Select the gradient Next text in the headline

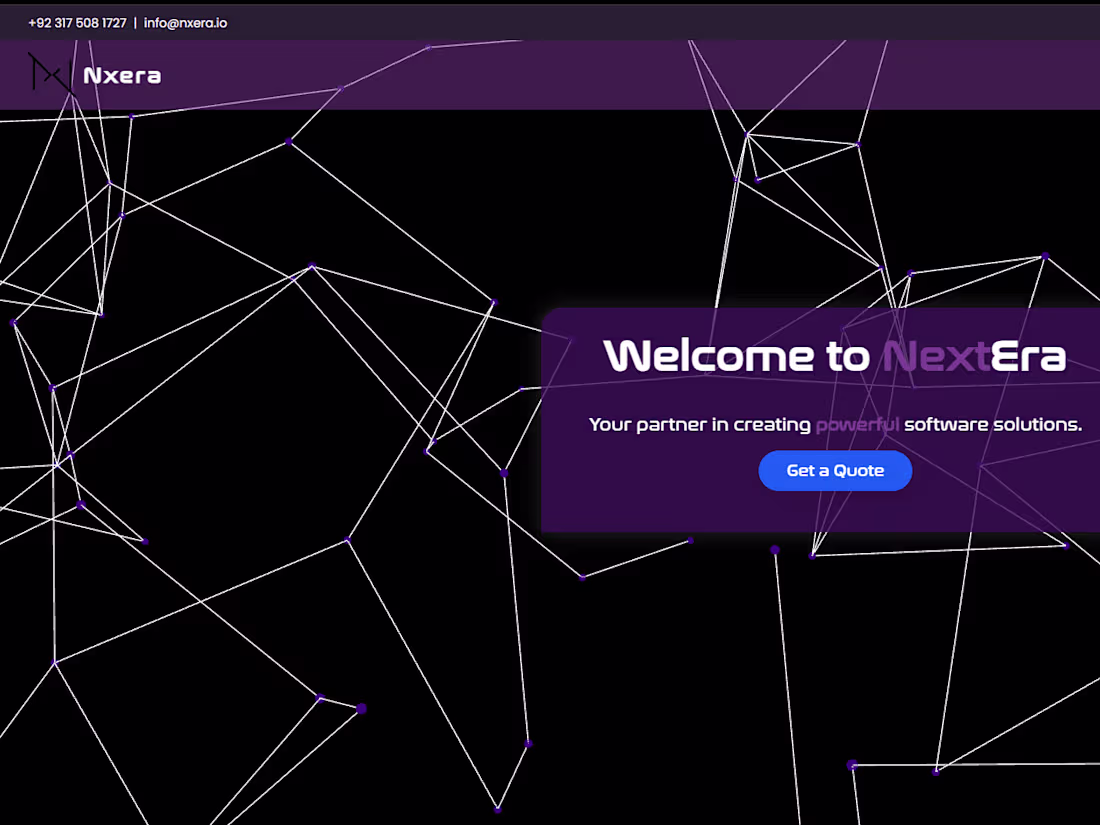point(933,356)
